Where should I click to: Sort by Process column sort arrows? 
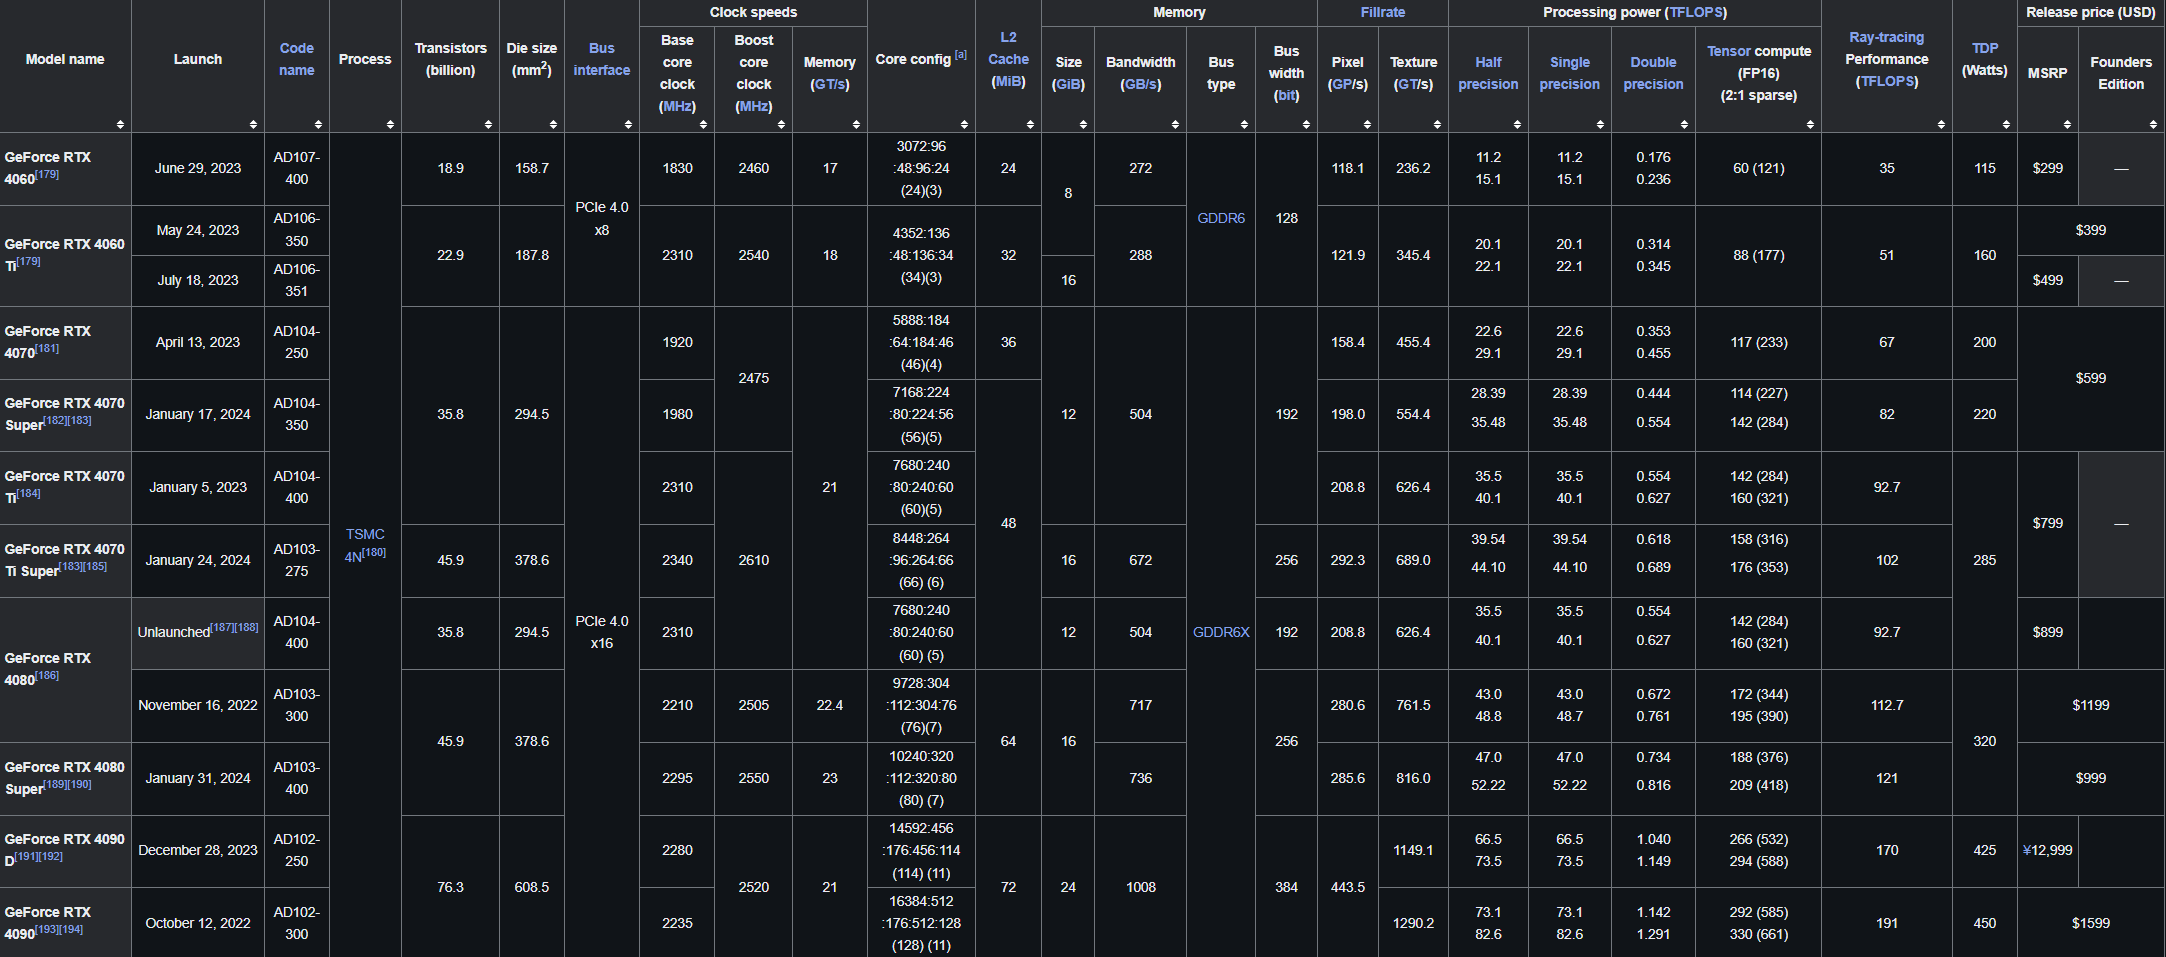click(390, 124)
